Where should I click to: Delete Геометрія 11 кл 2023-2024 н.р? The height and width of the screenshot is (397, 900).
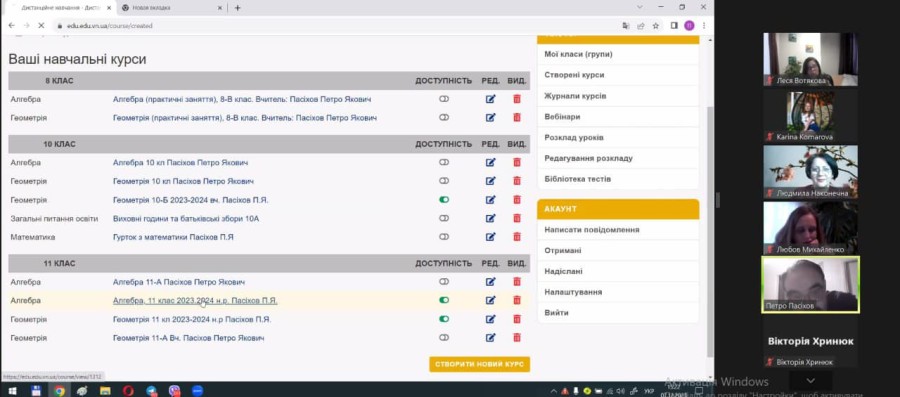517,319
